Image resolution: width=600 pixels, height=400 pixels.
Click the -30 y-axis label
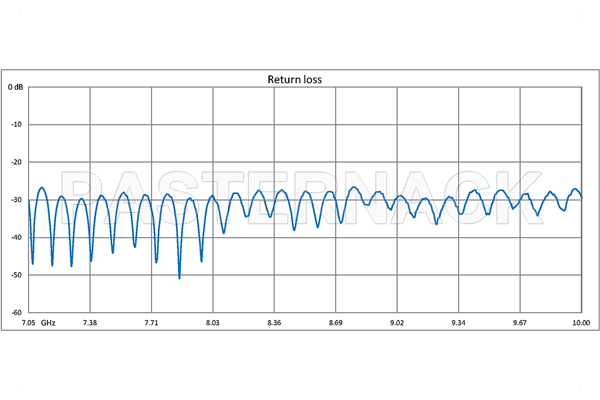tap(17, 200)
